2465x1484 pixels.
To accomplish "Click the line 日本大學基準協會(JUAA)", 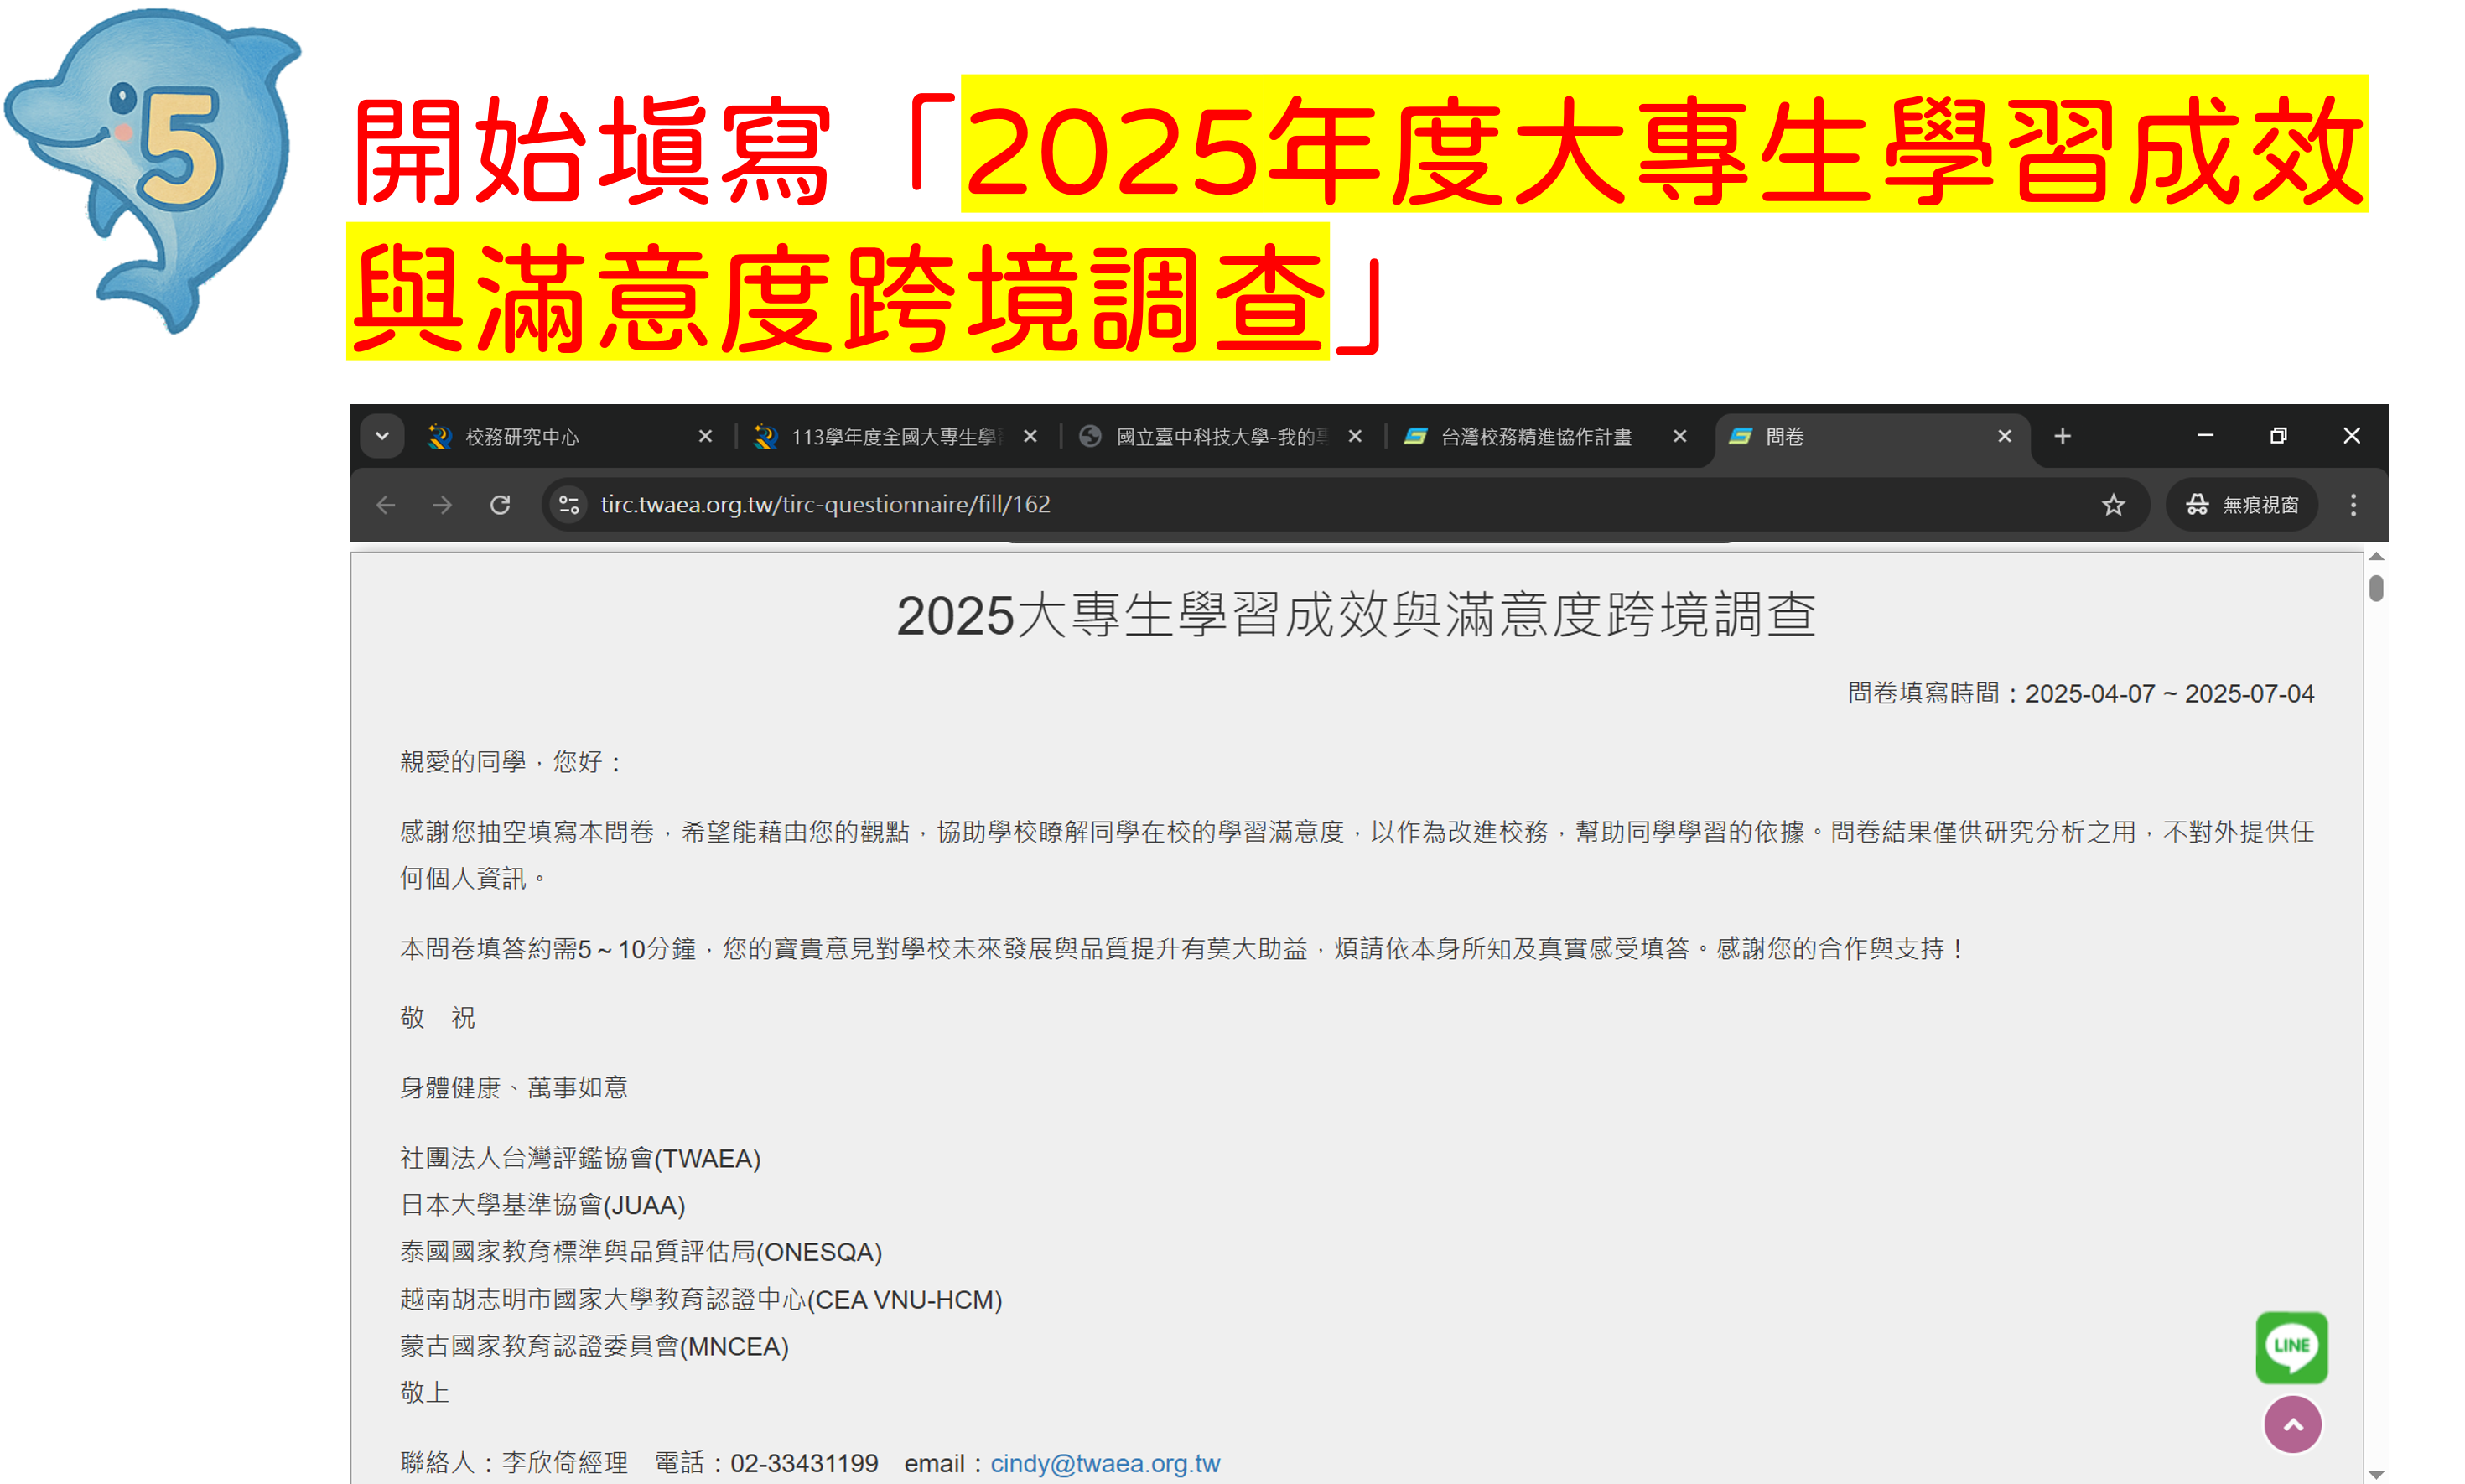I will point(542,1205).
